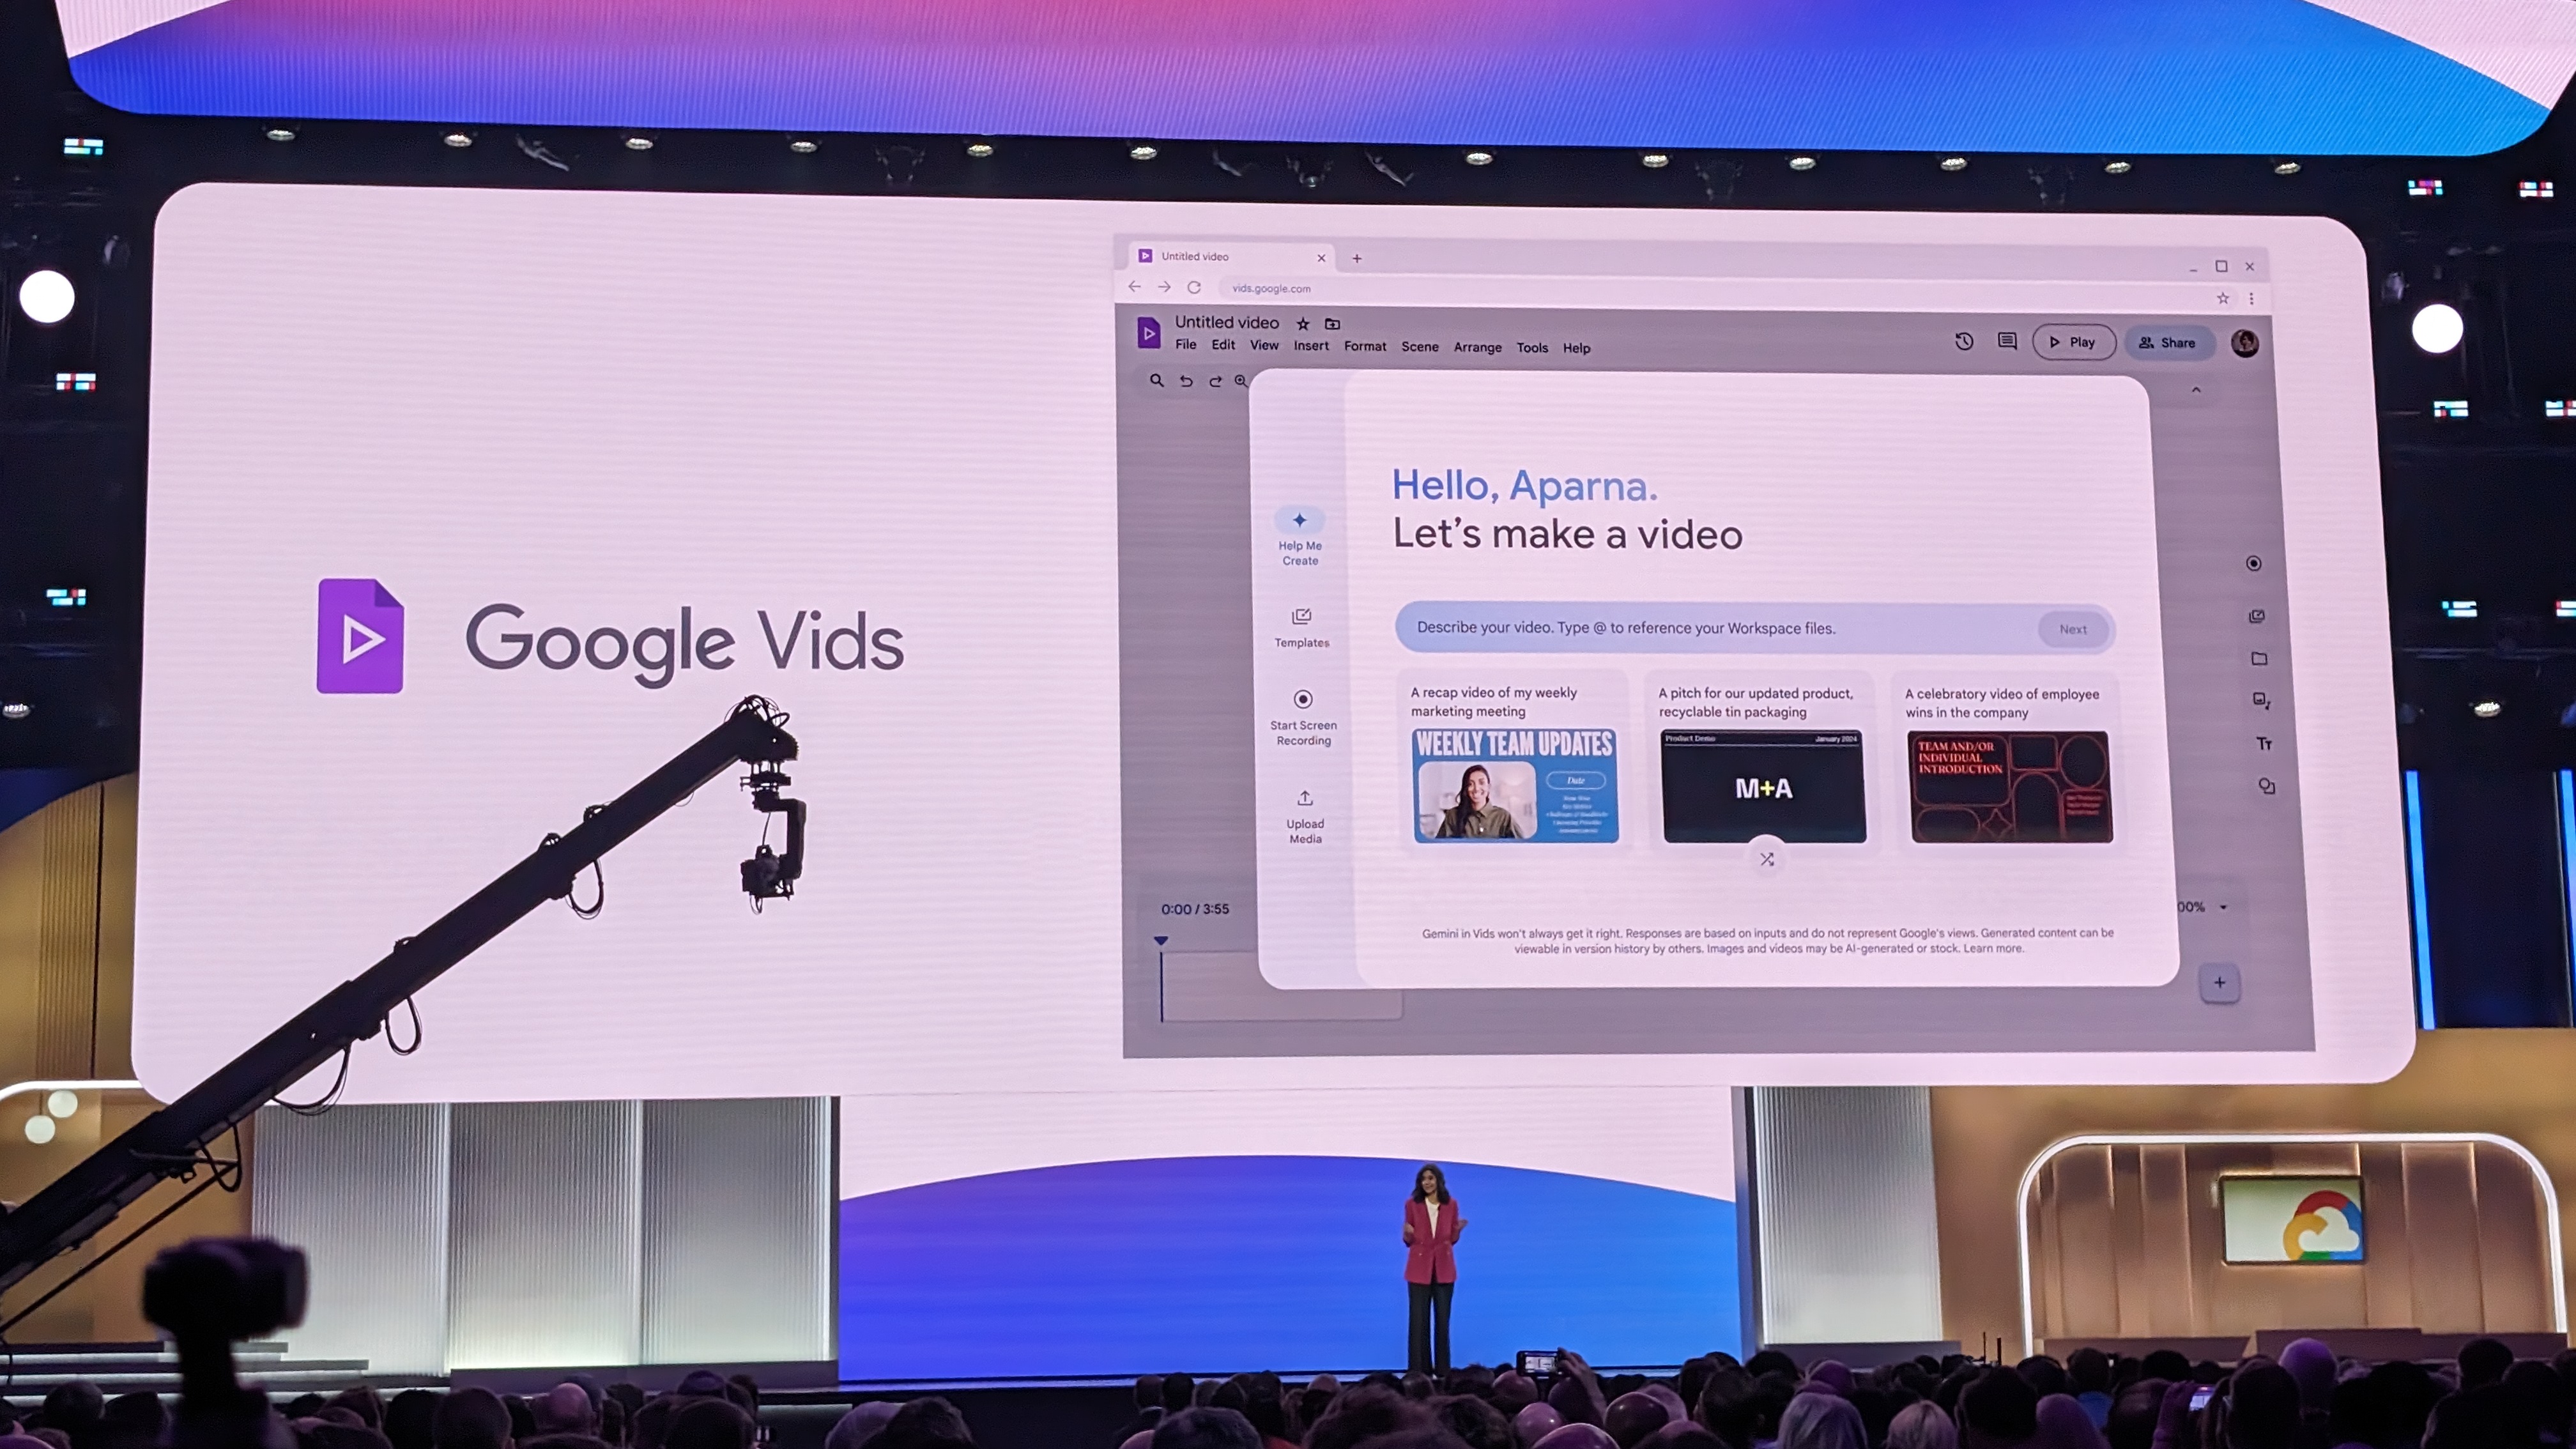The height and width of the screenshot is (1449, 2576).
Task: Click the timeline playhead marker
Action: click(x=1160, y=941)
